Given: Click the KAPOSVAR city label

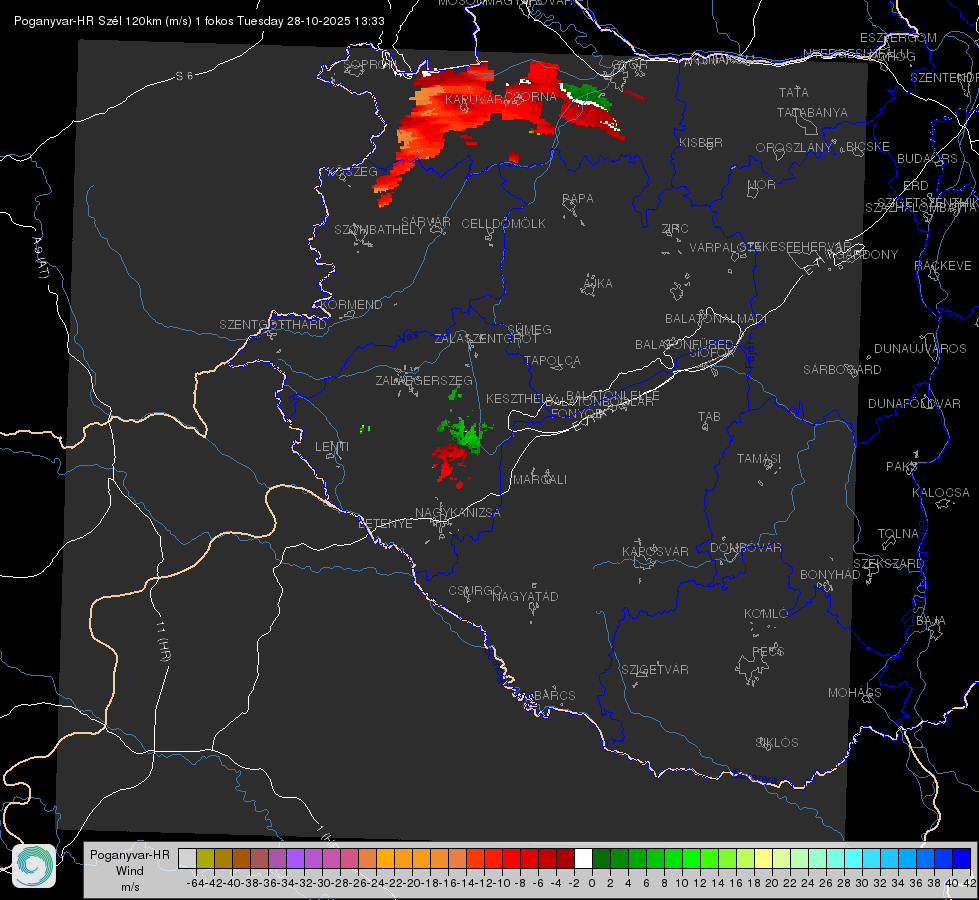Looking at the screenshot, I should pos(655,551).
